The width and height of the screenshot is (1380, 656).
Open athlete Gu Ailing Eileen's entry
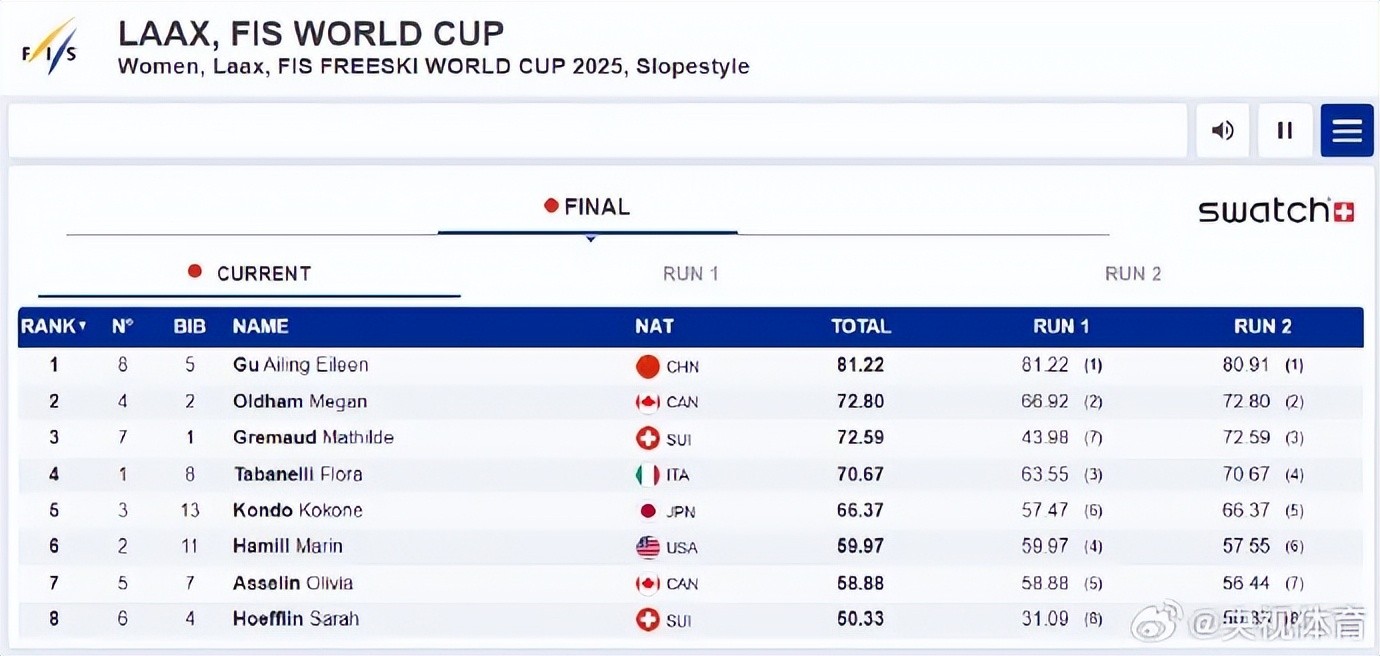[300, 365]
